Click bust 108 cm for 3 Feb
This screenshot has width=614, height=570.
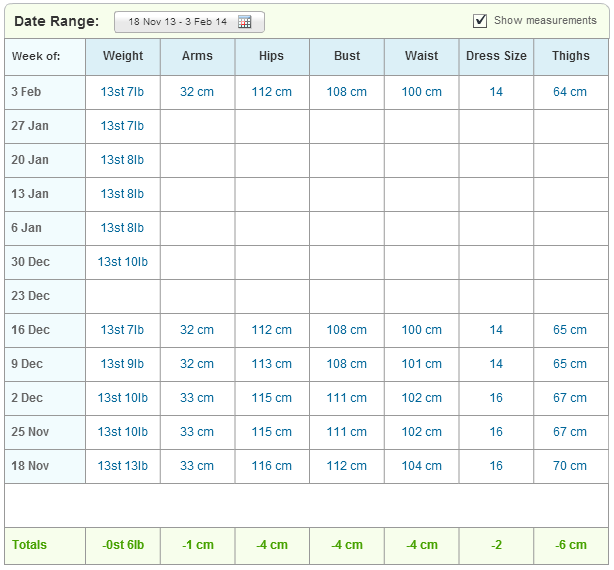[347, 92]
